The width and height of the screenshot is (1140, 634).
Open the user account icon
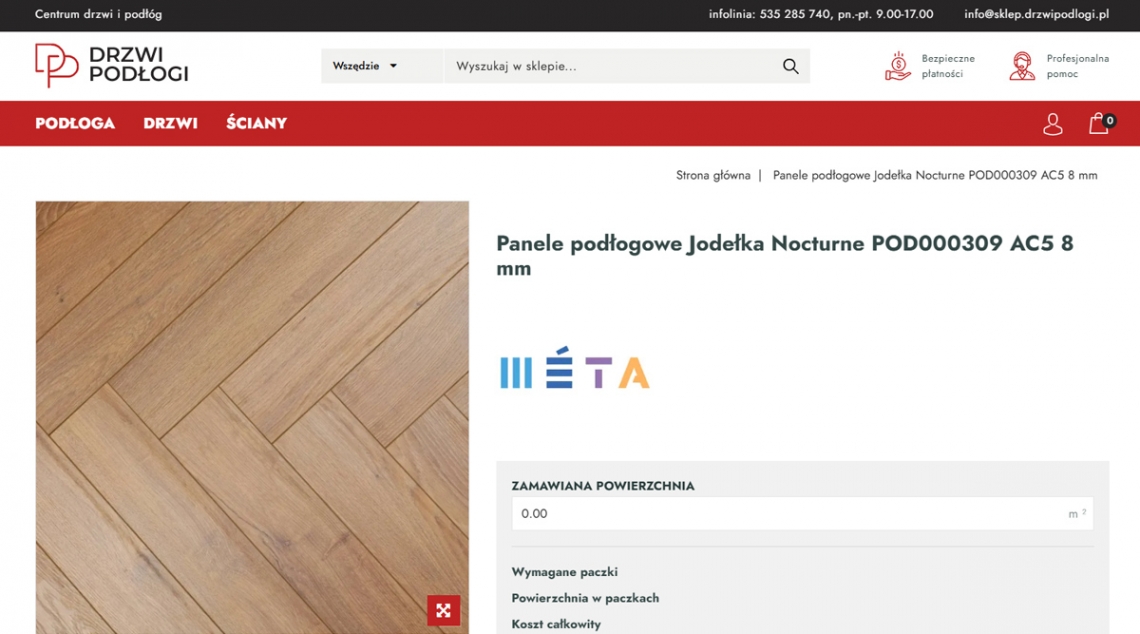click(x=1052, y=124)
